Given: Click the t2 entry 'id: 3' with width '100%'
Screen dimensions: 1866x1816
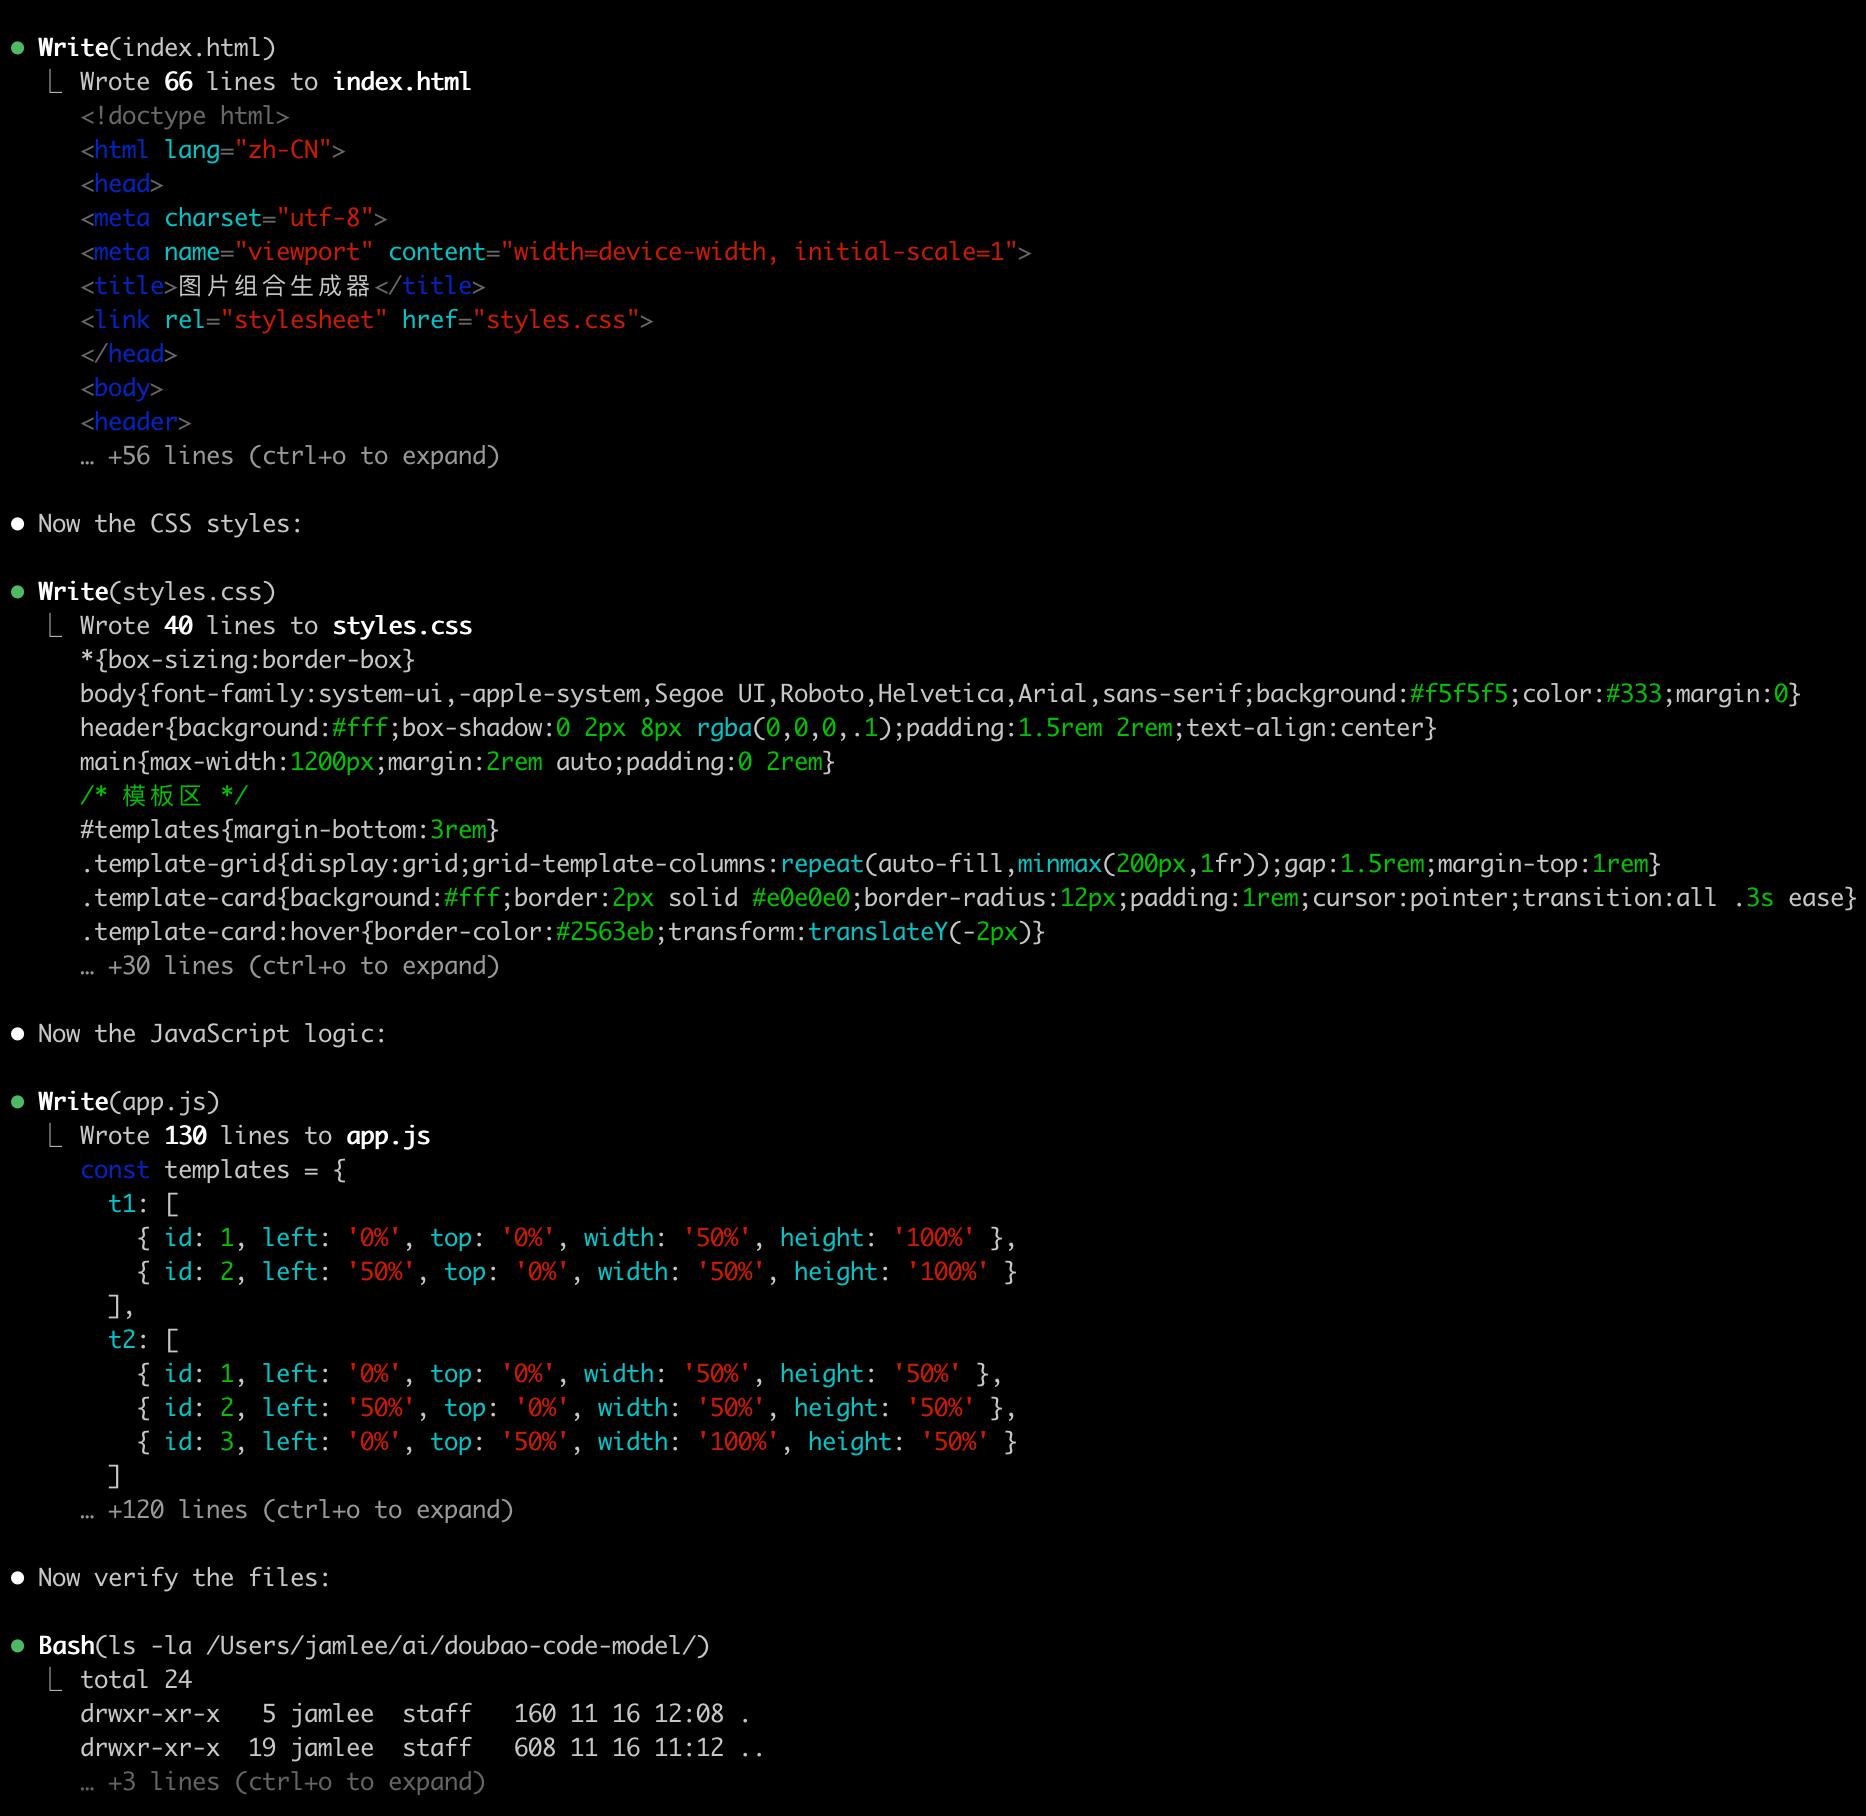Looking at the screenshot, I should pyautogui.click(x=577, y=1442).
